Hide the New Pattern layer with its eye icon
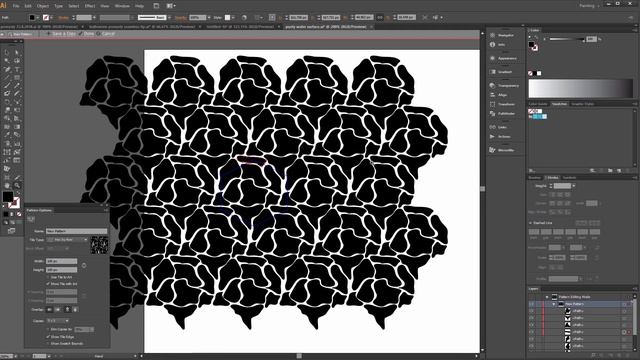The height and width of the screenshot is (360, 640). (x=531, y=304)
